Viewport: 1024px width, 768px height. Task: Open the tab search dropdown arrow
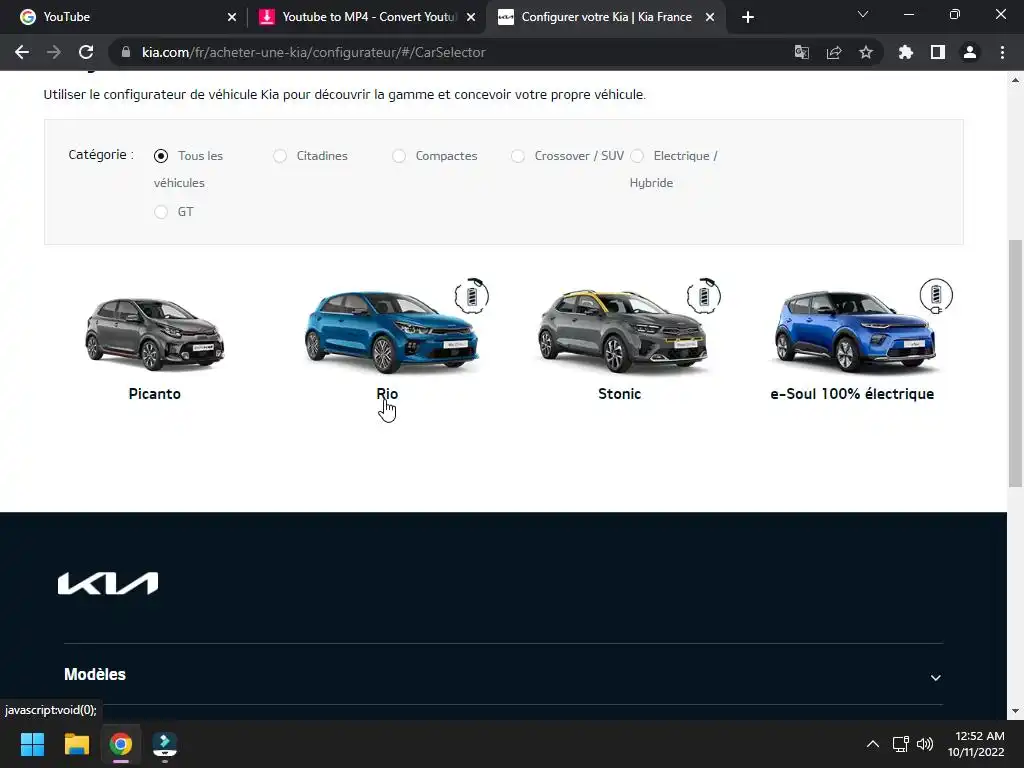click(863, 14)
